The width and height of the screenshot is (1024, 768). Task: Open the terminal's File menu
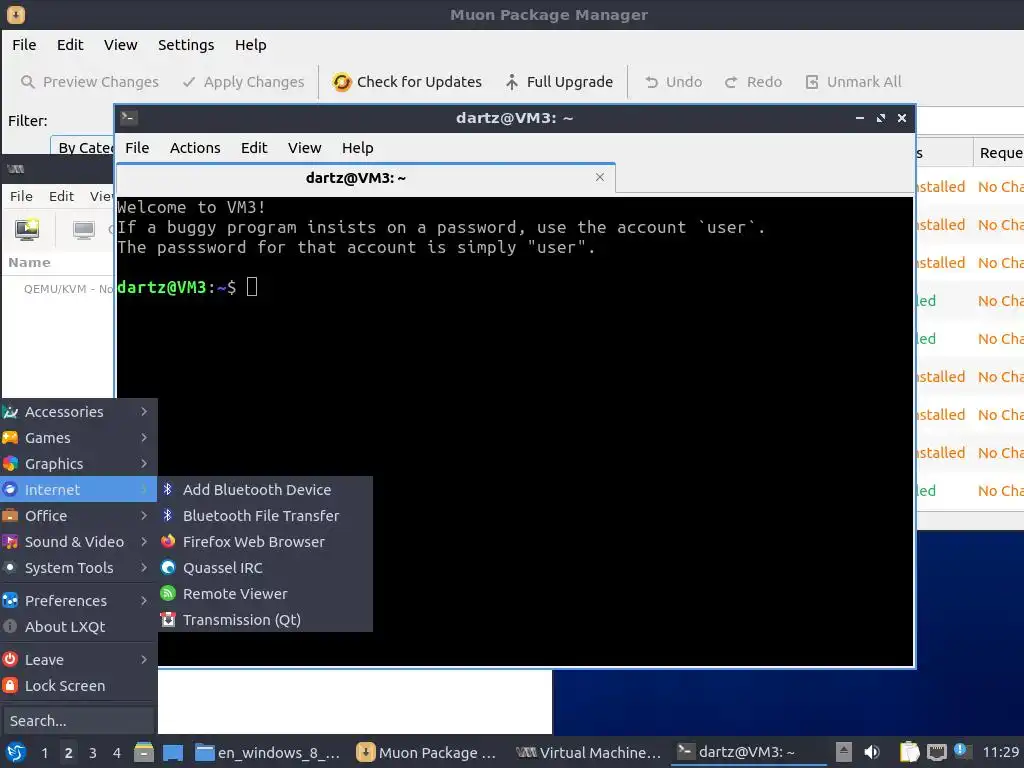[x=137, y=148]
